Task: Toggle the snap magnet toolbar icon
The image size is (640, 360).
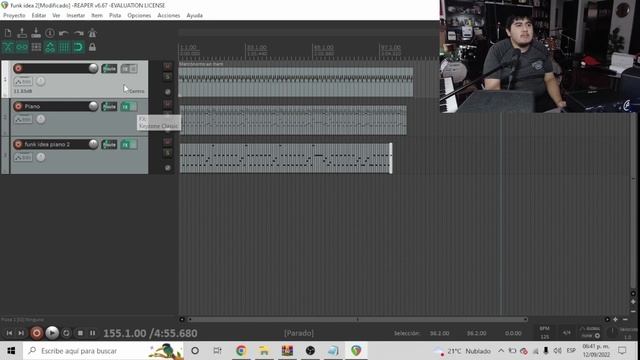Action: pyautogui.click(x=78, y=47)
